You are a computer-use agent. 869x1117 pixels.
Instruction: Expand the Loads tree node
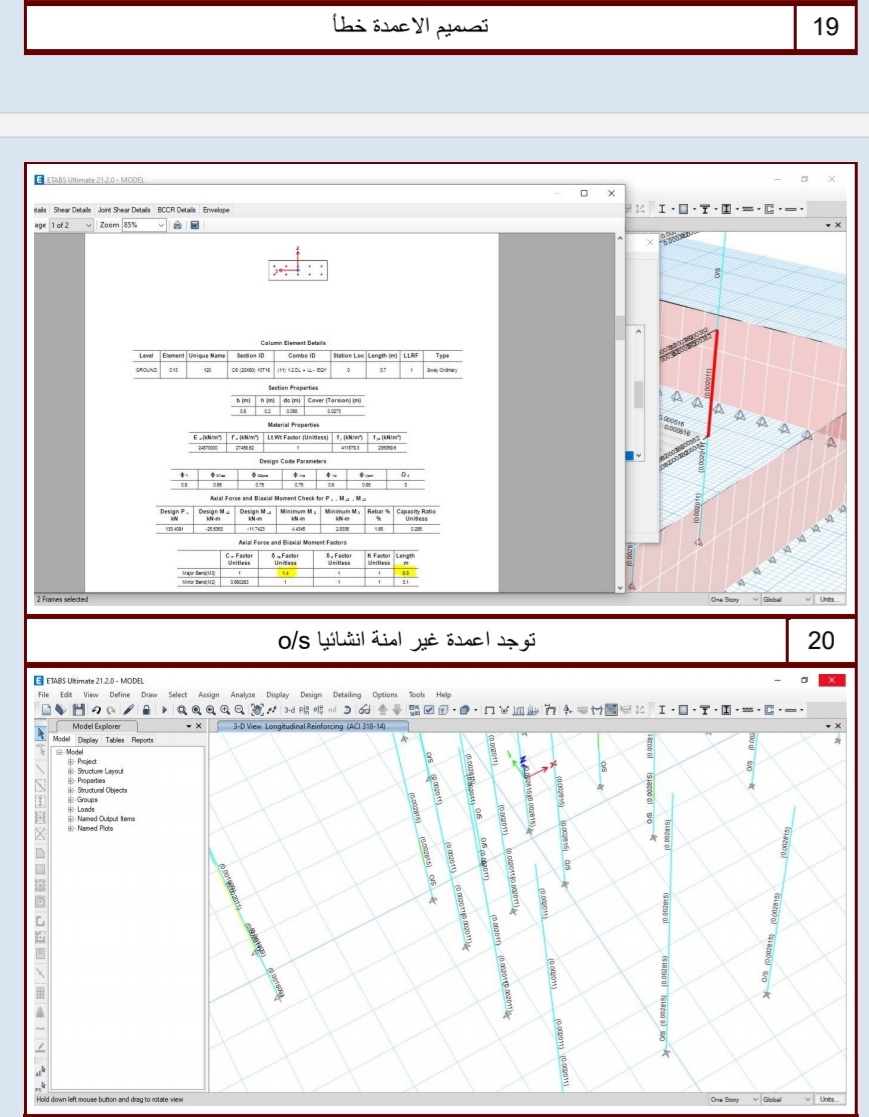coord(71,809)
